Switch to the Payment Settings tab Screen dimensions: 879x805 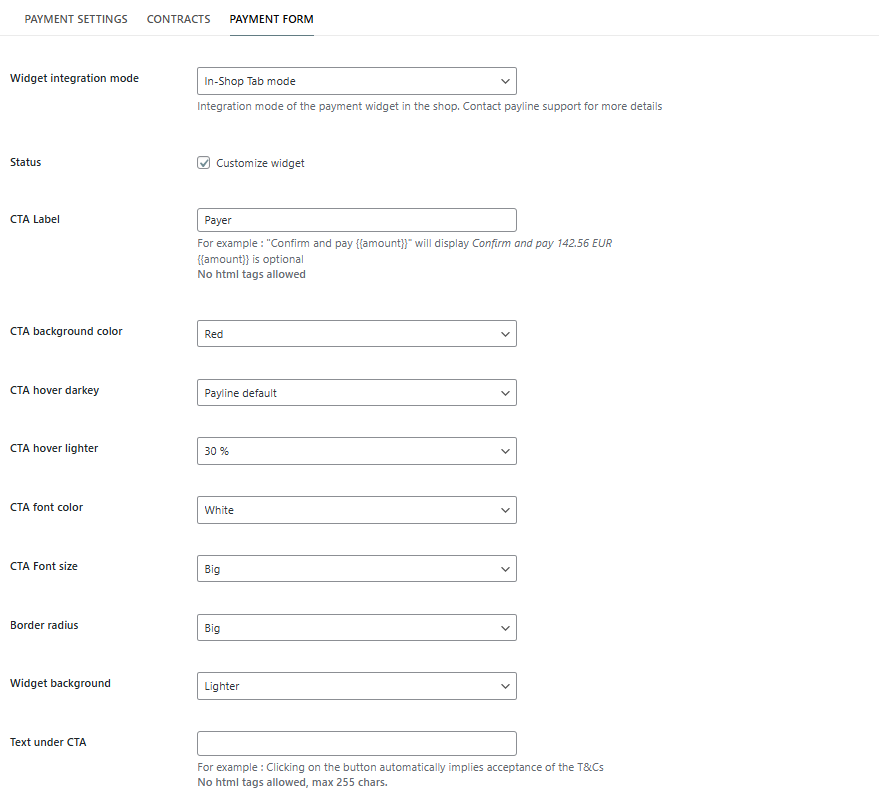click(x=76, y=19)
